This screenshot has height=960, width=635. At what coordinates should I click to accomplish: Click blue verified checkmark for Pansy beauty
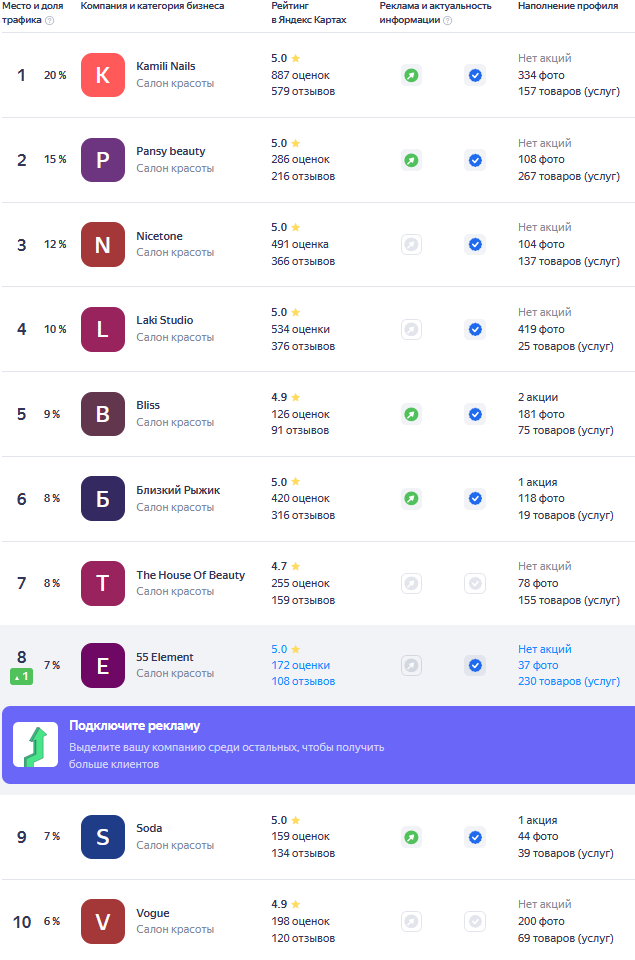[x=475, y=160]
